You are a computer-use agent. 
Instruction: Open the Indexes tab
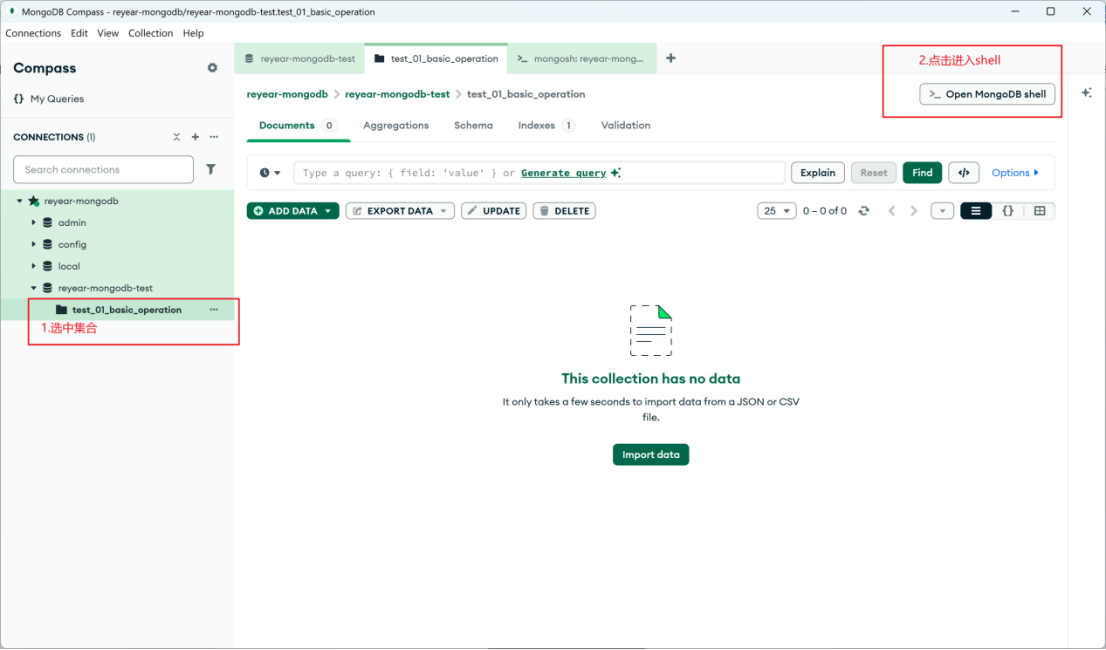point(547,125)
